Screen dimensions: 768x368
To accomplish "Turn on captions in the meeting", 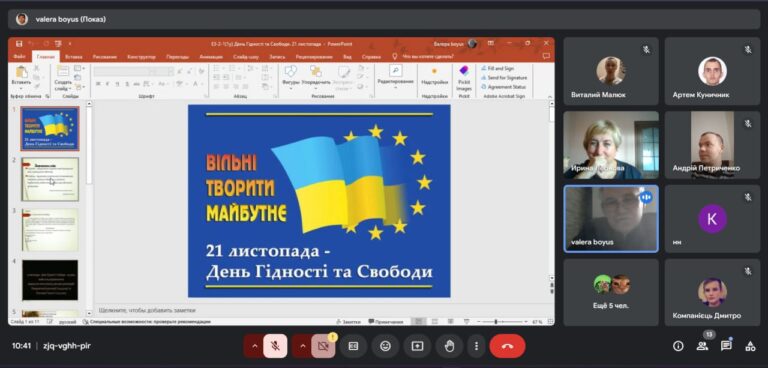I will point(353,346).
